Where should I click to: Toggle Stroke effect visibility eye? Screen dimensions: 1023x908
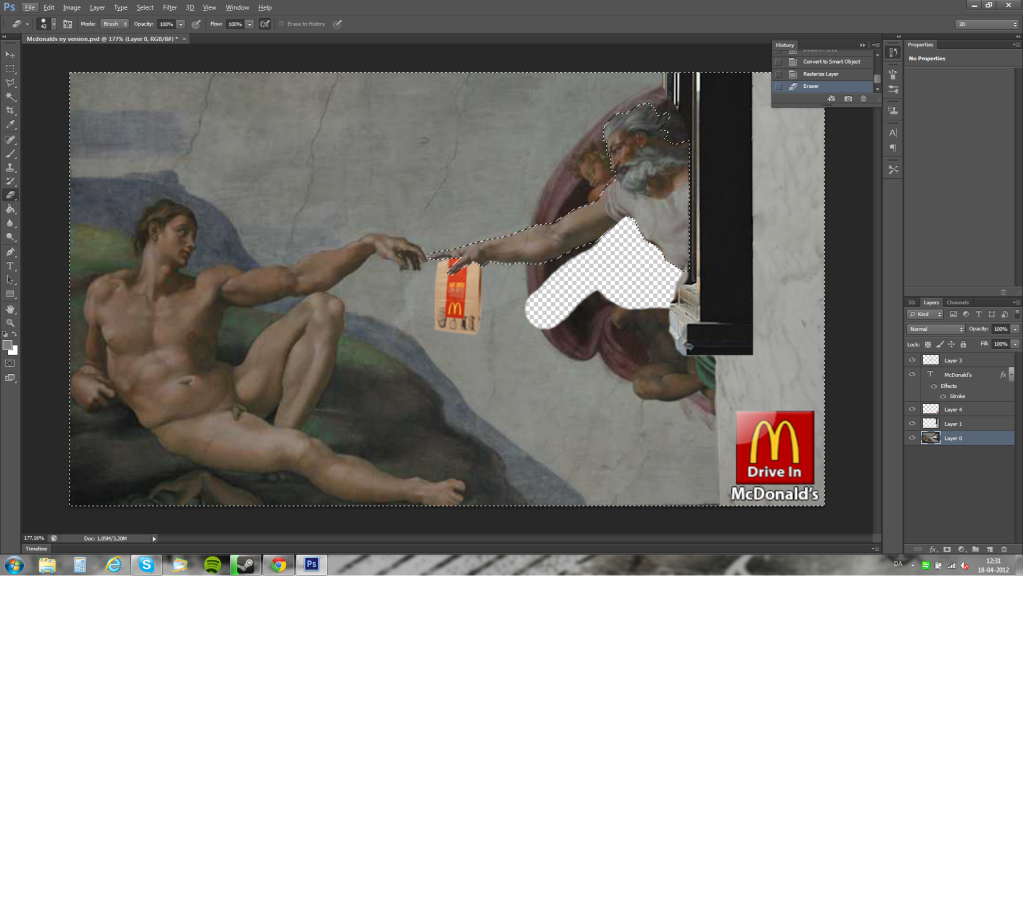[943, 397]
